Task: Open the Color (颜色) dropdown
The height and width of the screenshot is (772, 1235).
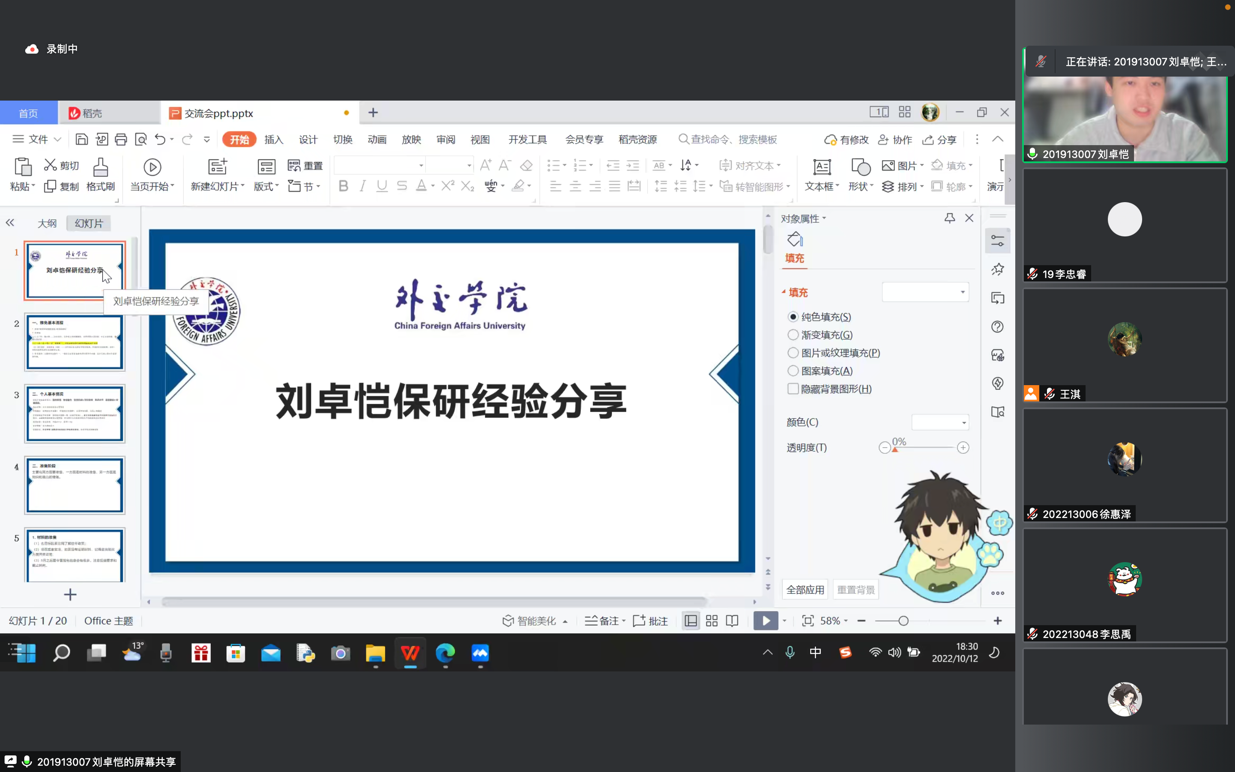Action: [940, 422]
